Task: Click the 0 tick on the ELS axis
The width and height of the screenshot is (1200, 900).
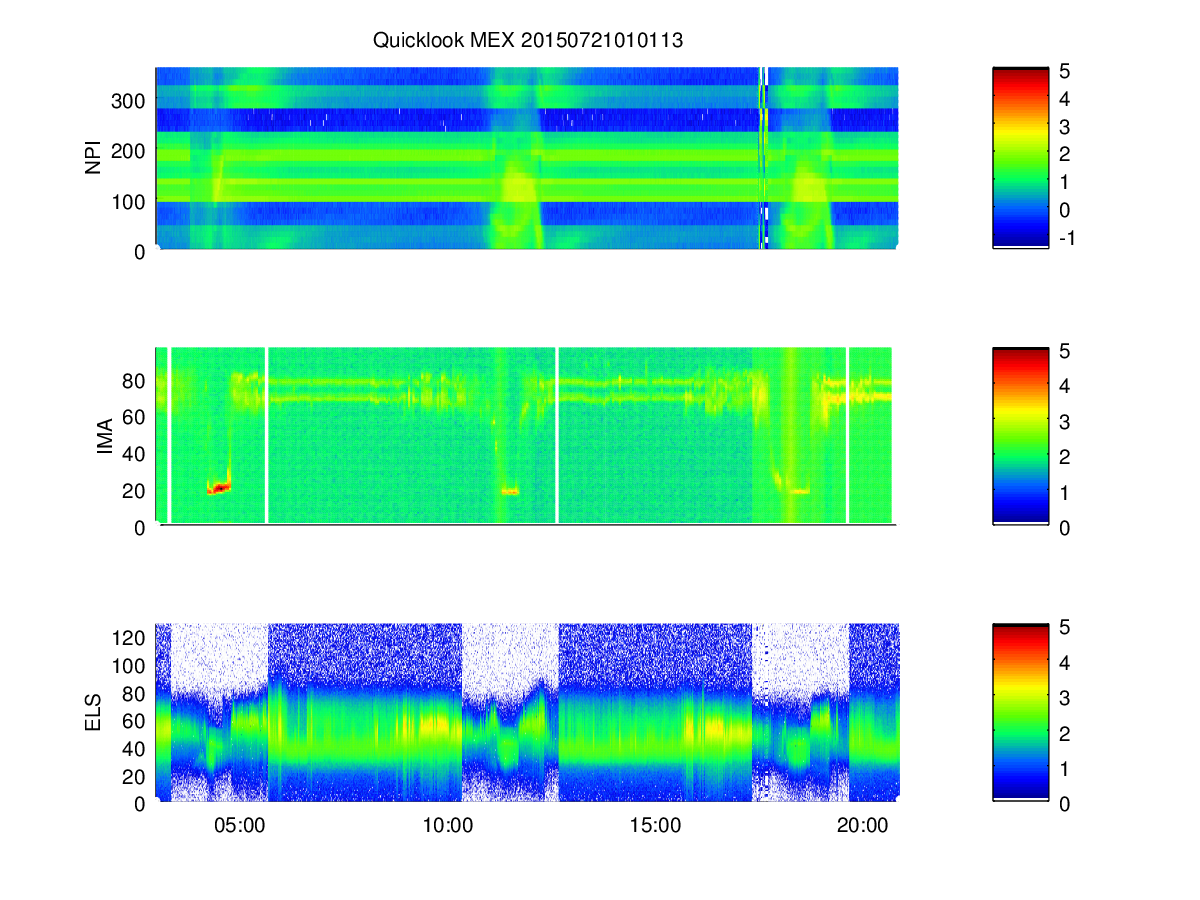Action: click(142, 803)
